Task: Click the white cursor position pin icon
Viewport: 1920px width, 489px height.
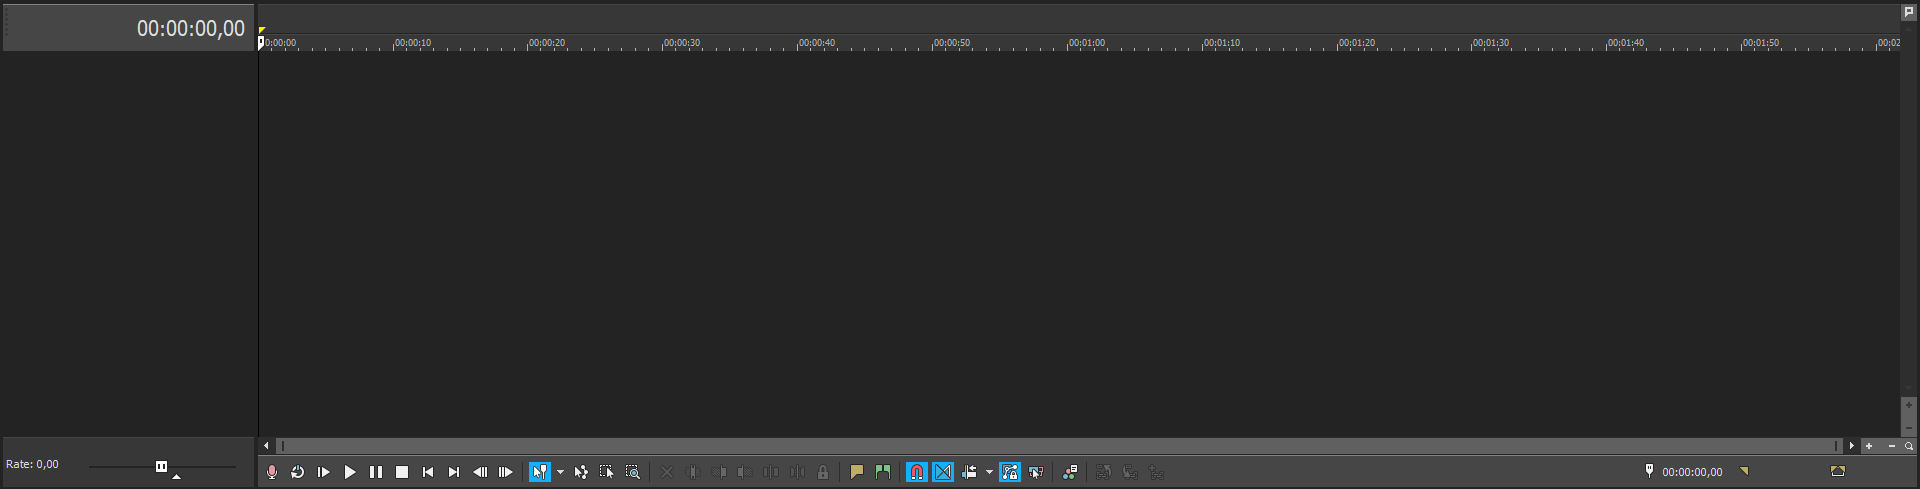Action: 1649,470
